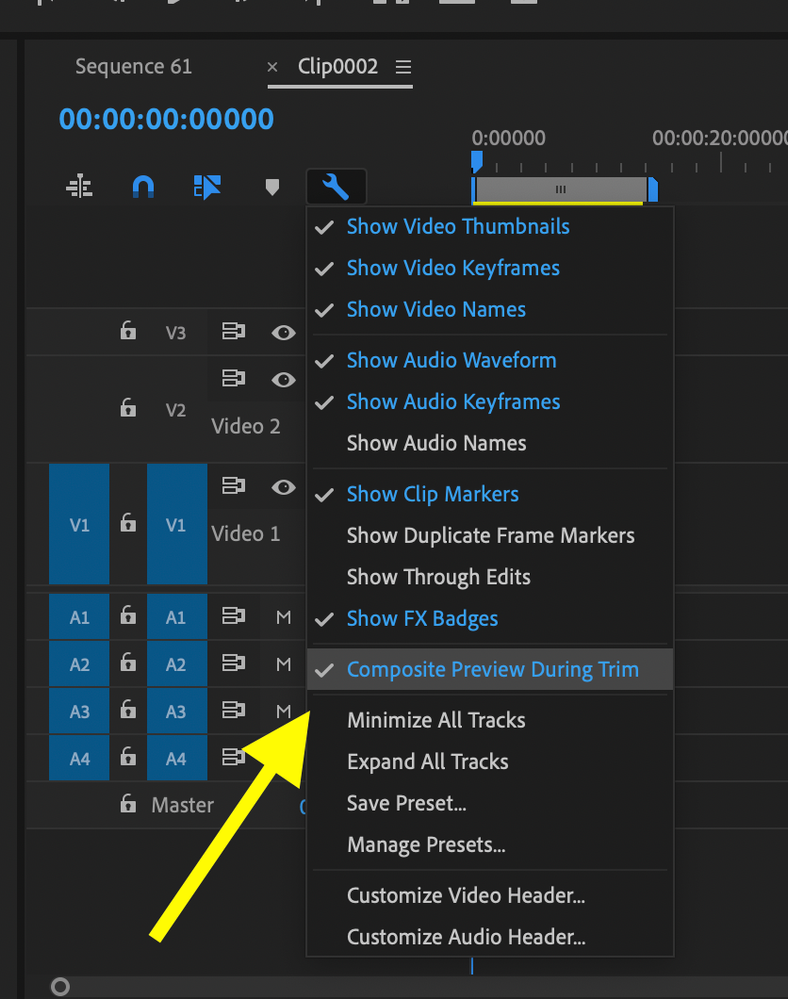Image resolution: width=788 pixels, height=999 pixels.
Task: Click the timeline zoom scroll handle
Action: tap(60, 987)
